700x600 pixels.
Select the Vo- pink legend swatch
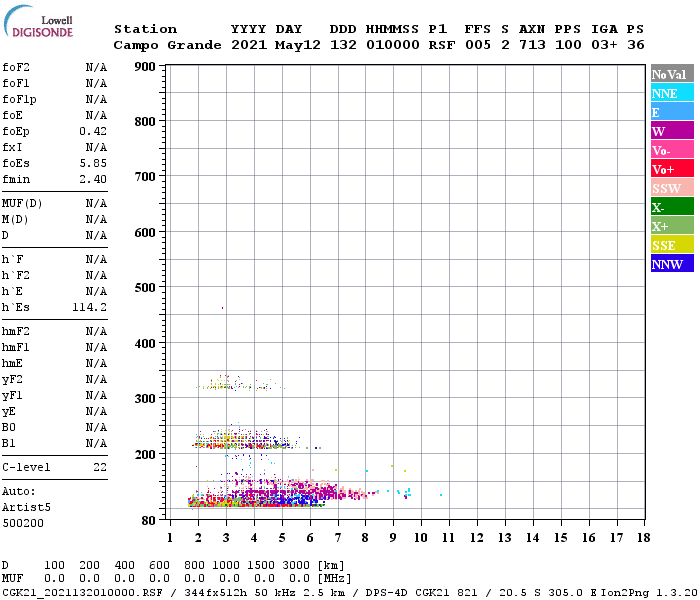672,150
